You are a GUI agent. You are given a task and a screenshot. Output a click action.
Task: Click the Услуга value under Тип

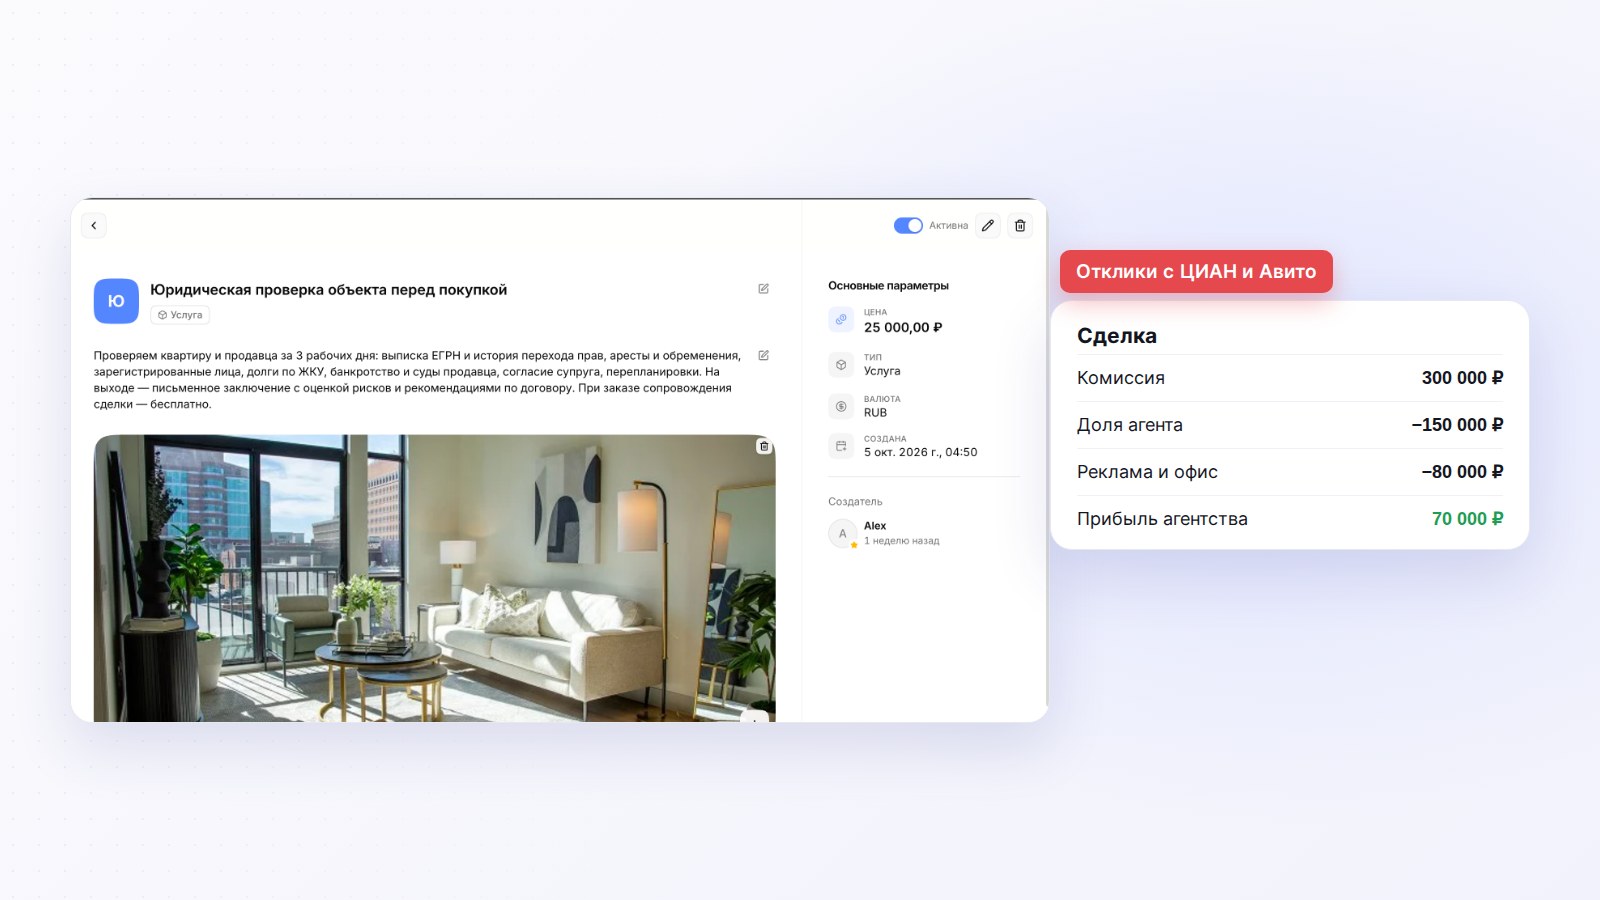point(882,371)
